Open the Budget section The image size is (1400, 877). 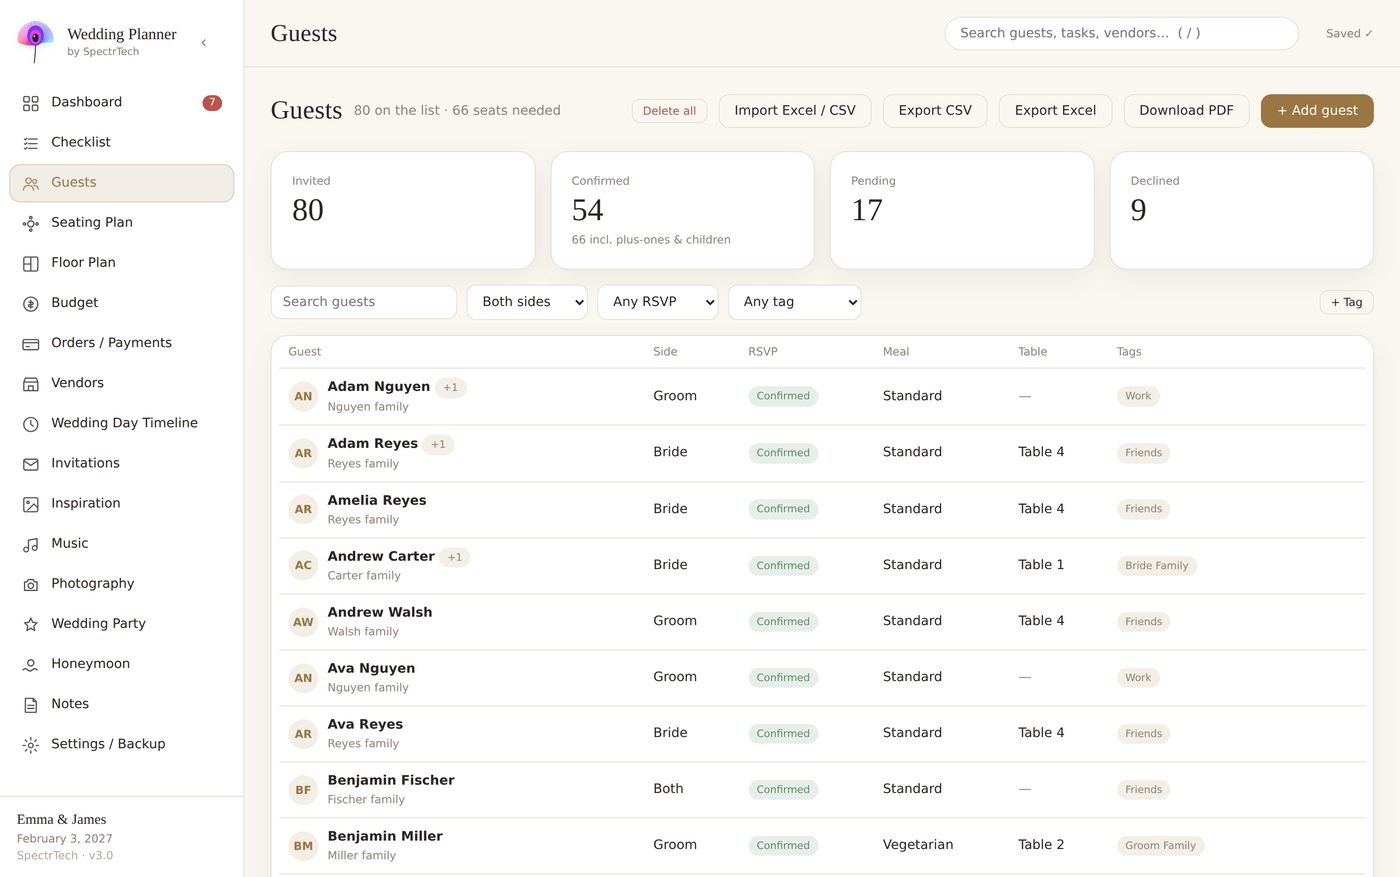point(122,303)
